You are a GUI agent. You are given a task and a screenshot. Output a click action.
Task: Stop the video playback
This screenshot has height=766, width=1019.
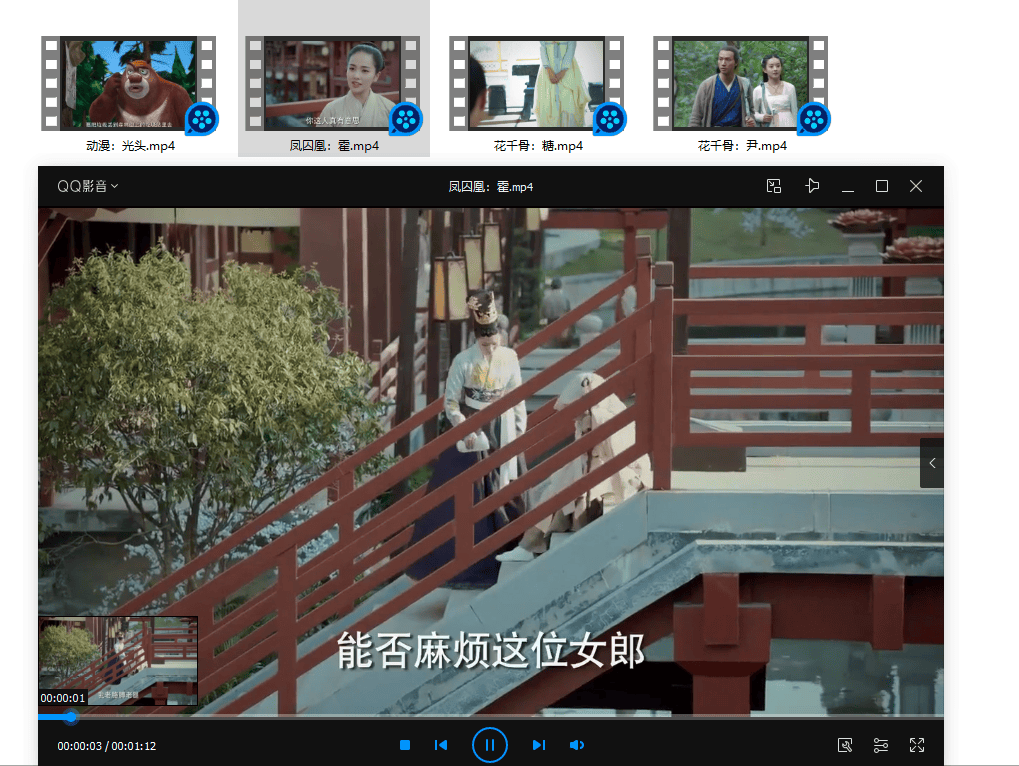405,745
